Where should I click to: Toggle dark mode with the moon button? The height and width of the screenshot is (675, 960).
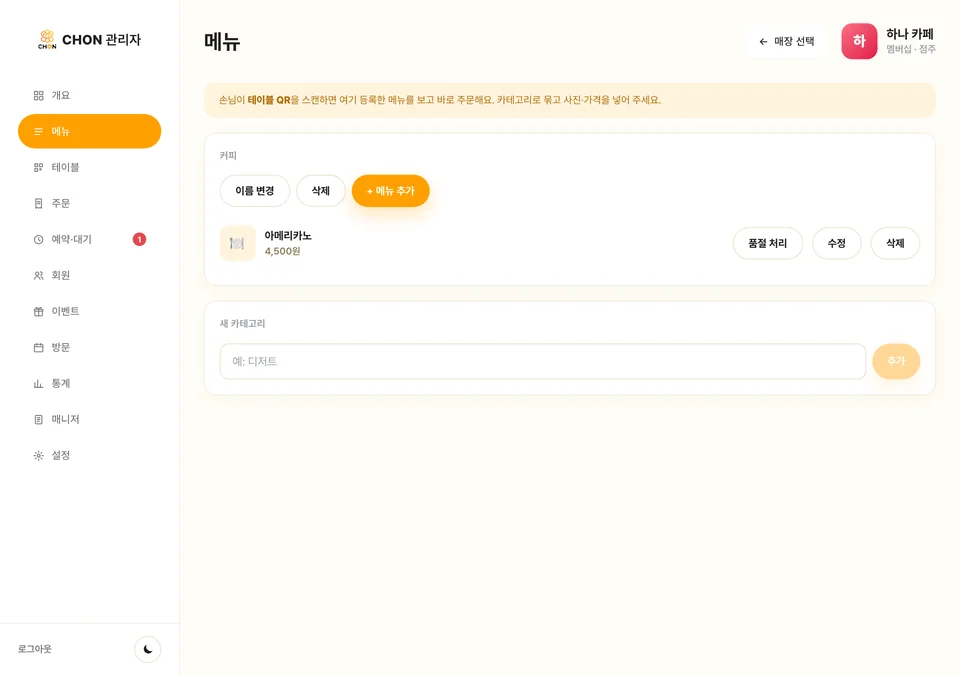tap(148, 649)
